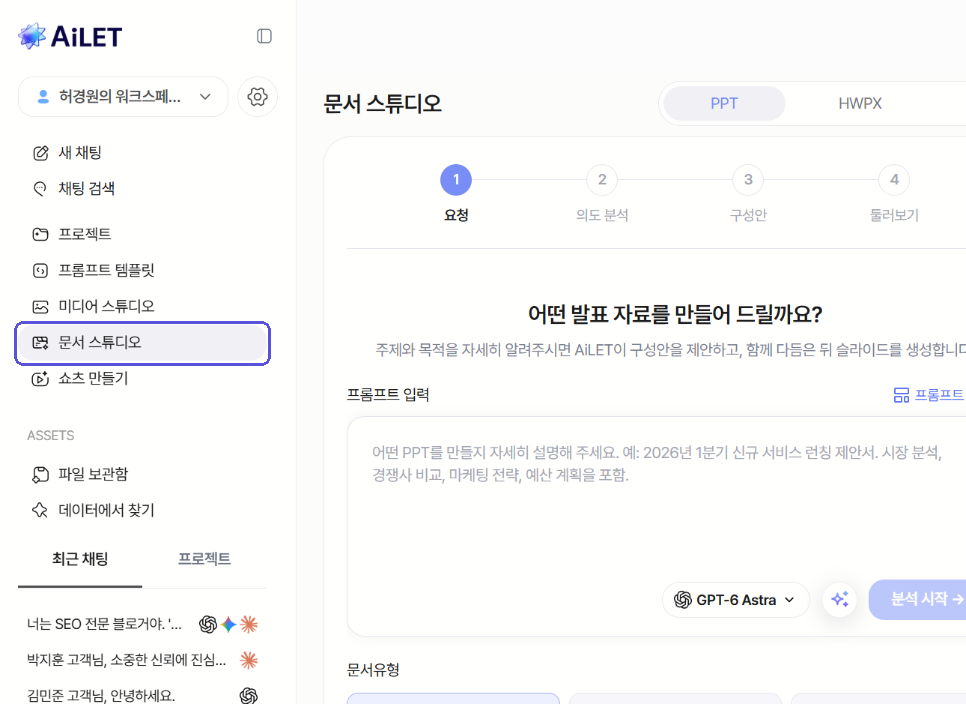The image size is (966, 704).
Task: Open 파일 보관함
Action: tap(143, 474)
